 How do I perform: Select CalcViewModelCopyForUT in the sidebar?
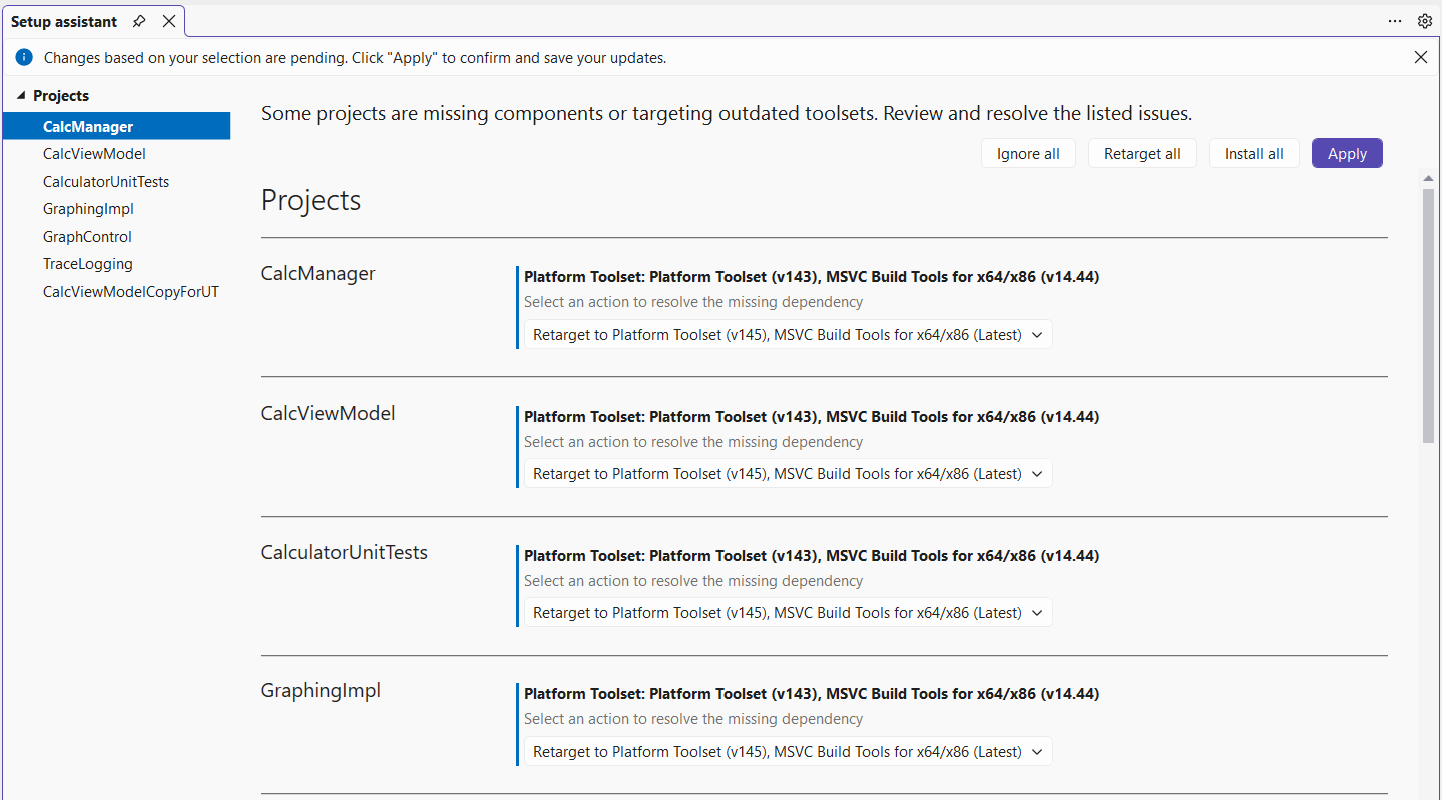[x=131, y=291]
